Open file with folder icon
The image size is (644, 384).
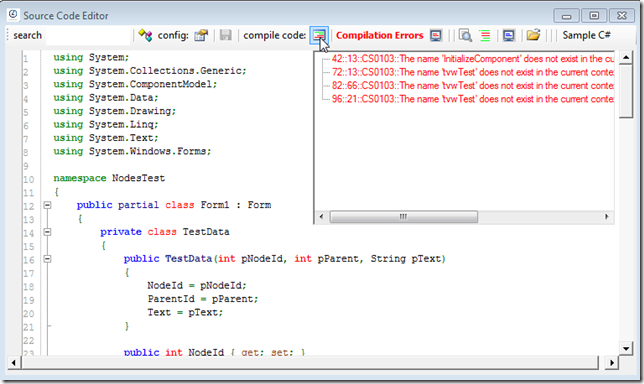[533, 35]
